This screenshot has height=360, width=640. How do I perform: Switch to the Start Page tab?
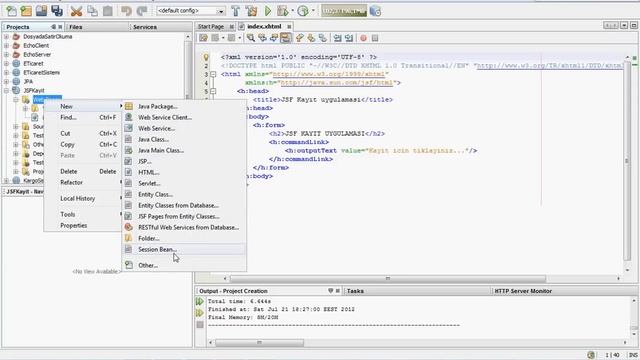211,27
